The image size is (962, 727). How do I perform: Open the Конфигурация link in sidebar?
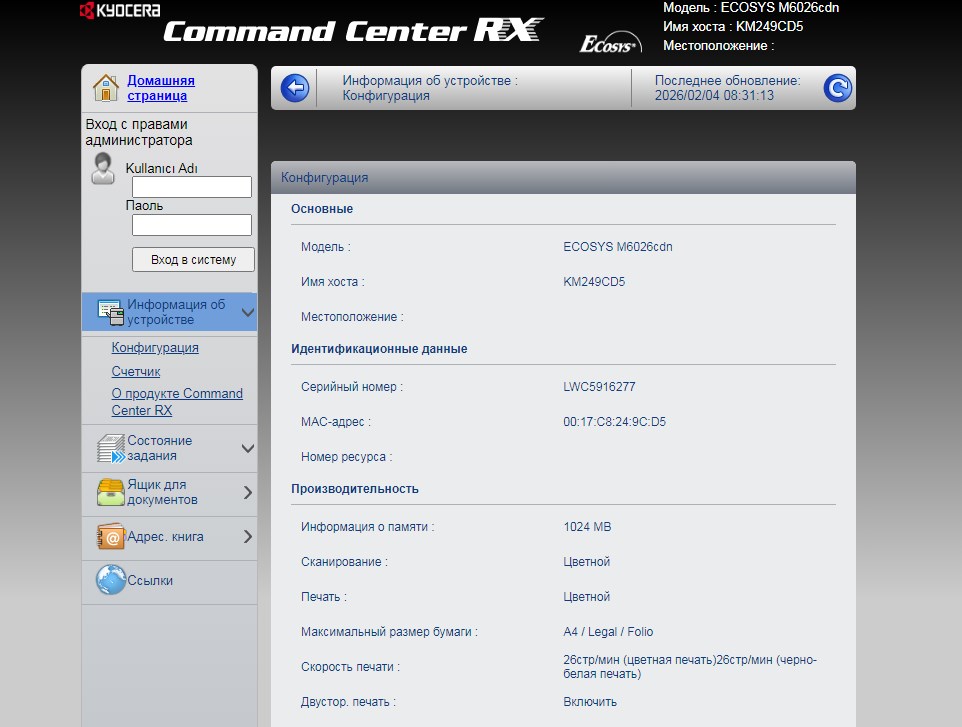(x=155, y=348)
